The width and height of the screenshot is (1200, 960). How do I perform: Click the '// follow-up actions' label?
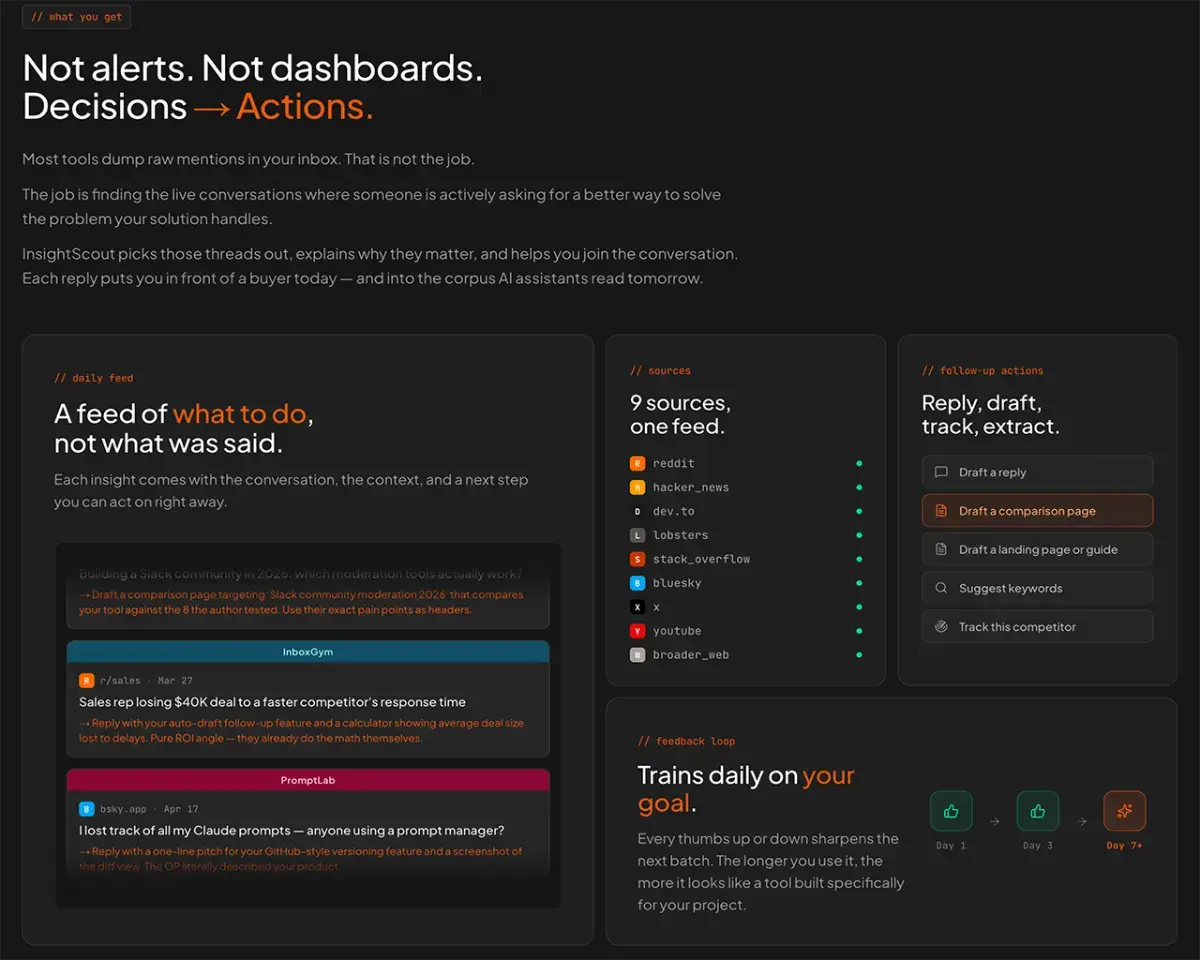click(982, 370)
